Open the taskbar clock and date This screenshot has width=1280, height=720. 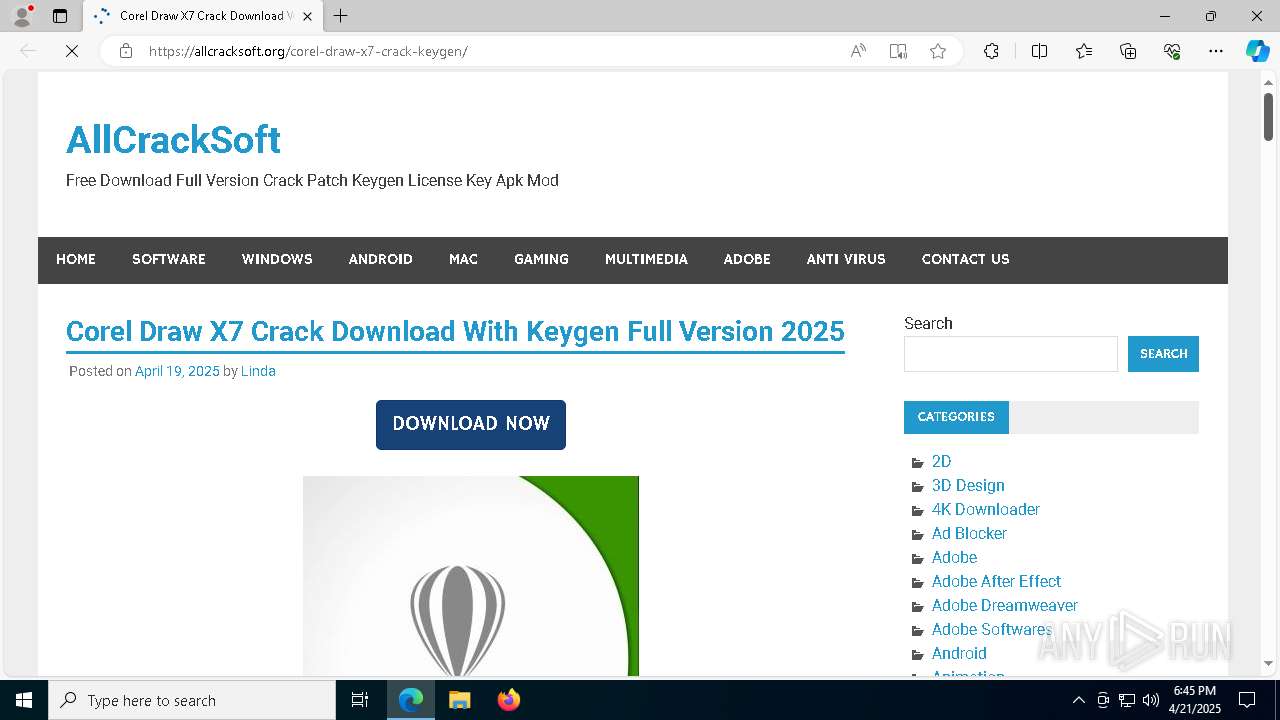(x=1194, y=700)
